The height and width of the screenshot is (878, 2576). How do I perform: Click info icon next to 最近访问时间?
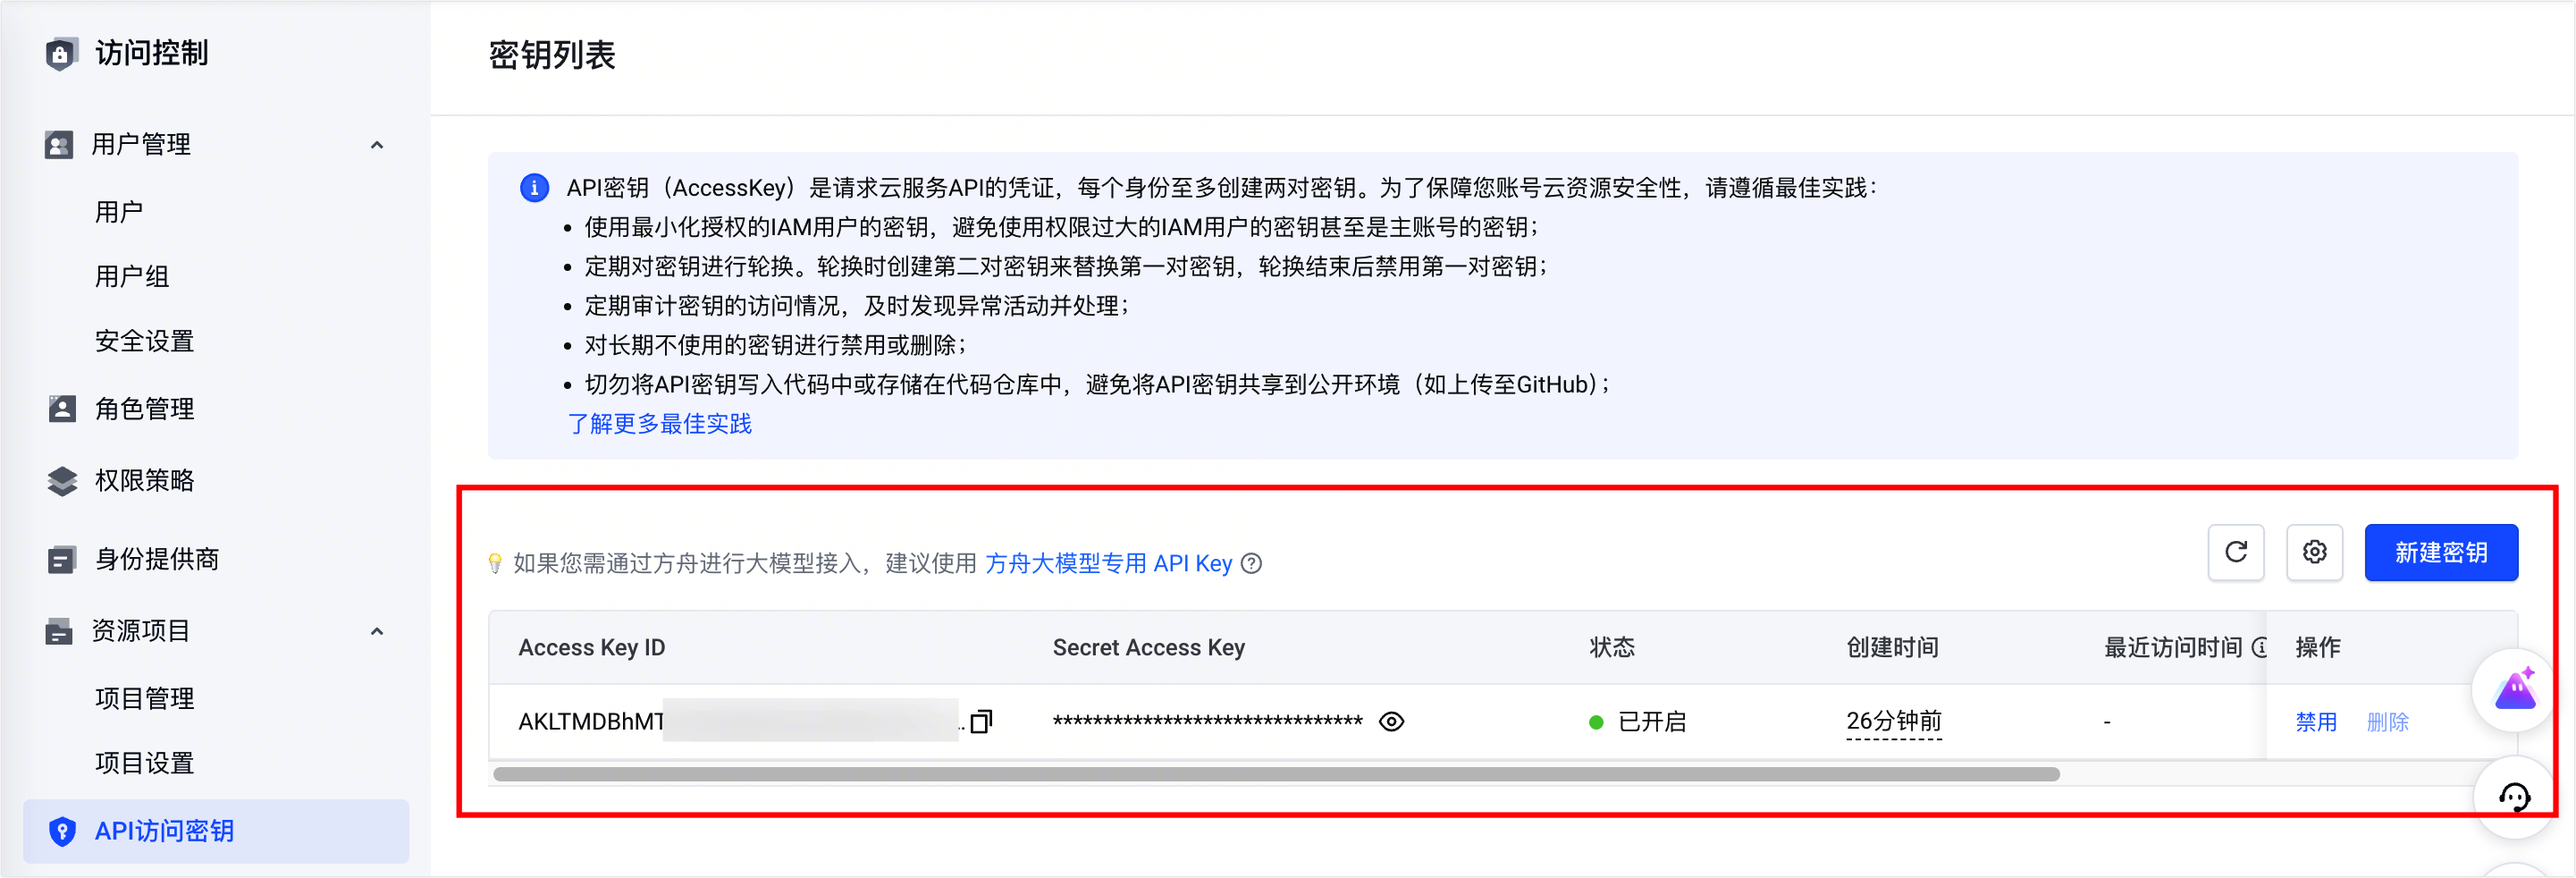(x=2259, y=648)
